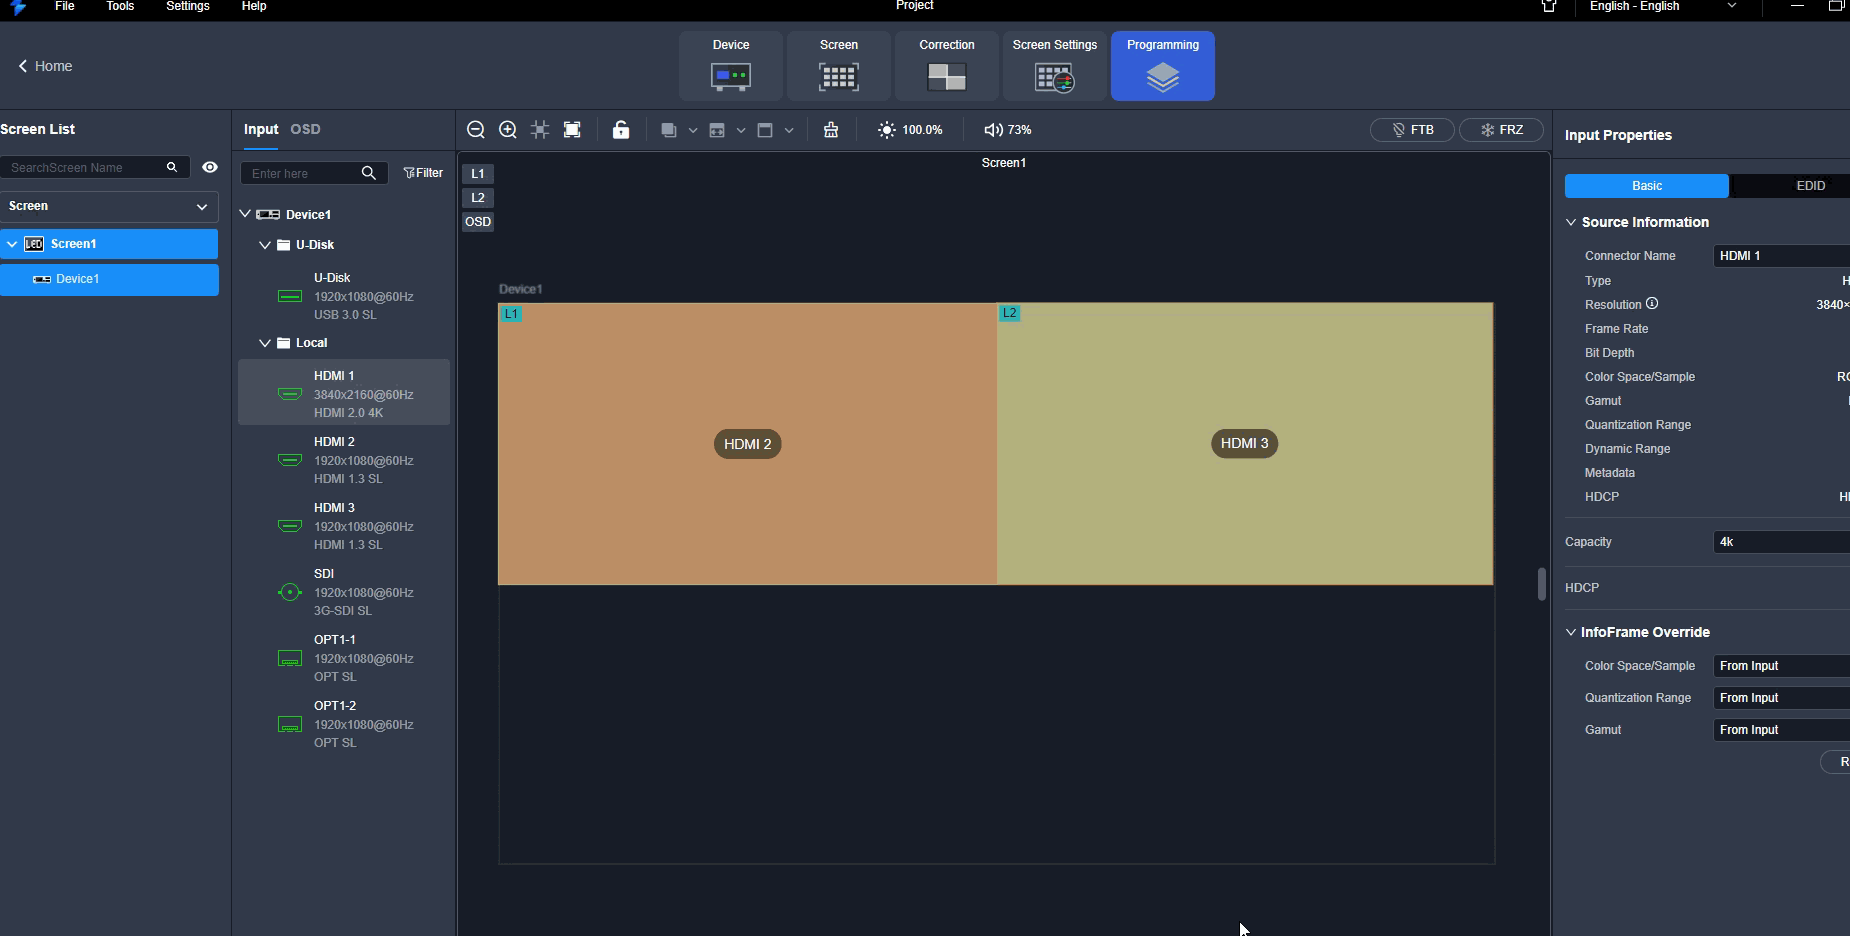This screenshot has width=1850, height=936.
Task: Go back to Home
Action: [x=46, y=66]
